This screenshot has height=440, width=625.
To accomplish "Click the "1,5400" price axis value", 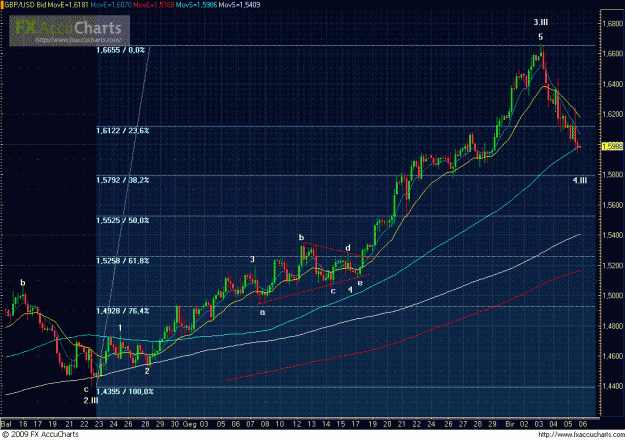I will (613, 235).
